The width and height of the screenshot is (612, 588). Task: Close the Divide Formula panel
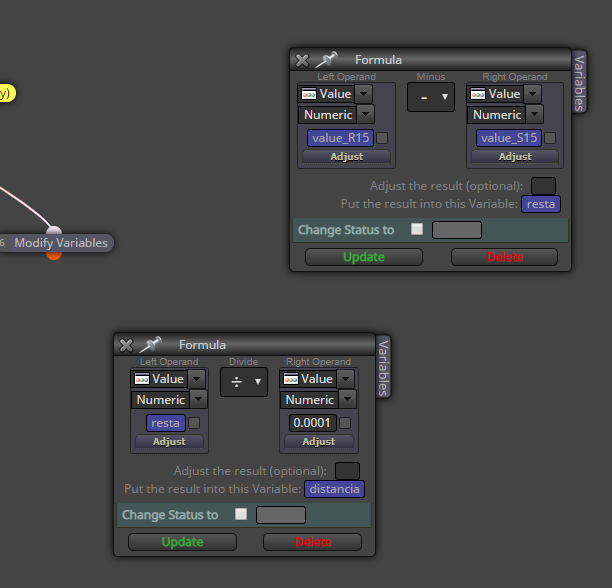[x=126, y=345]
